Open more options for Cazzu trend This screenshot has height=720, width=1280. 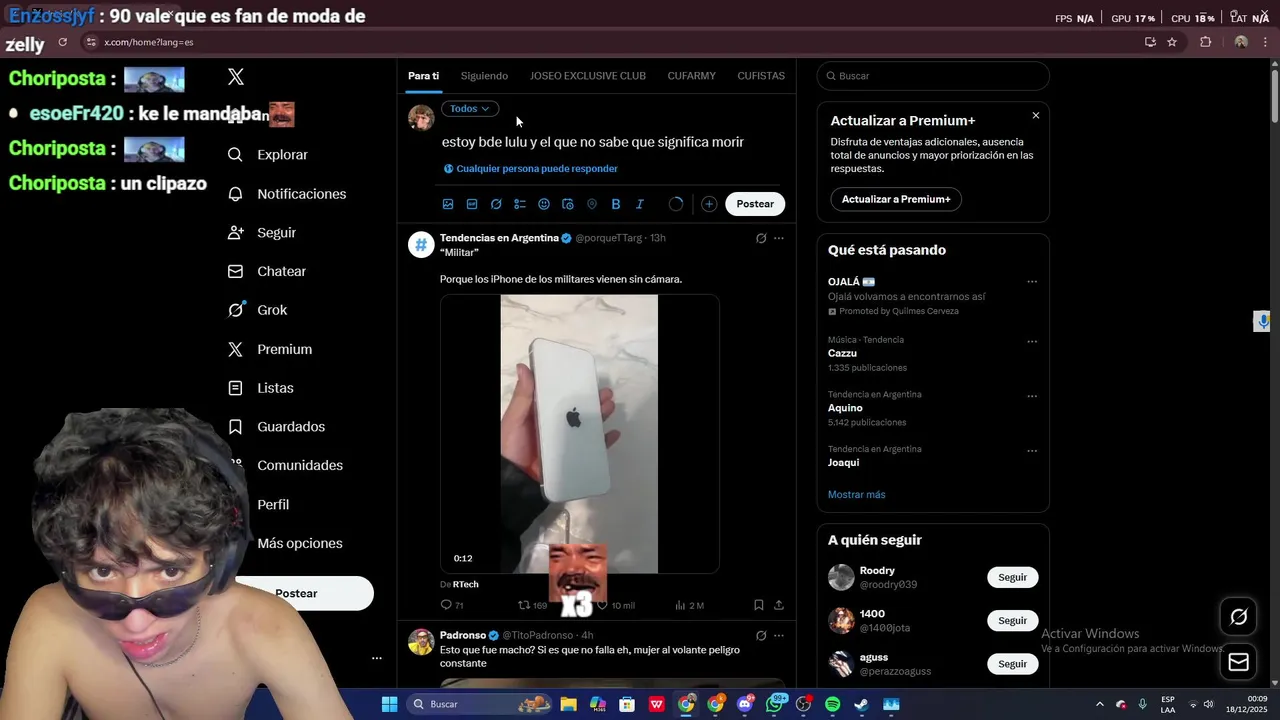pyautogui.click(x=1032, y=341)
